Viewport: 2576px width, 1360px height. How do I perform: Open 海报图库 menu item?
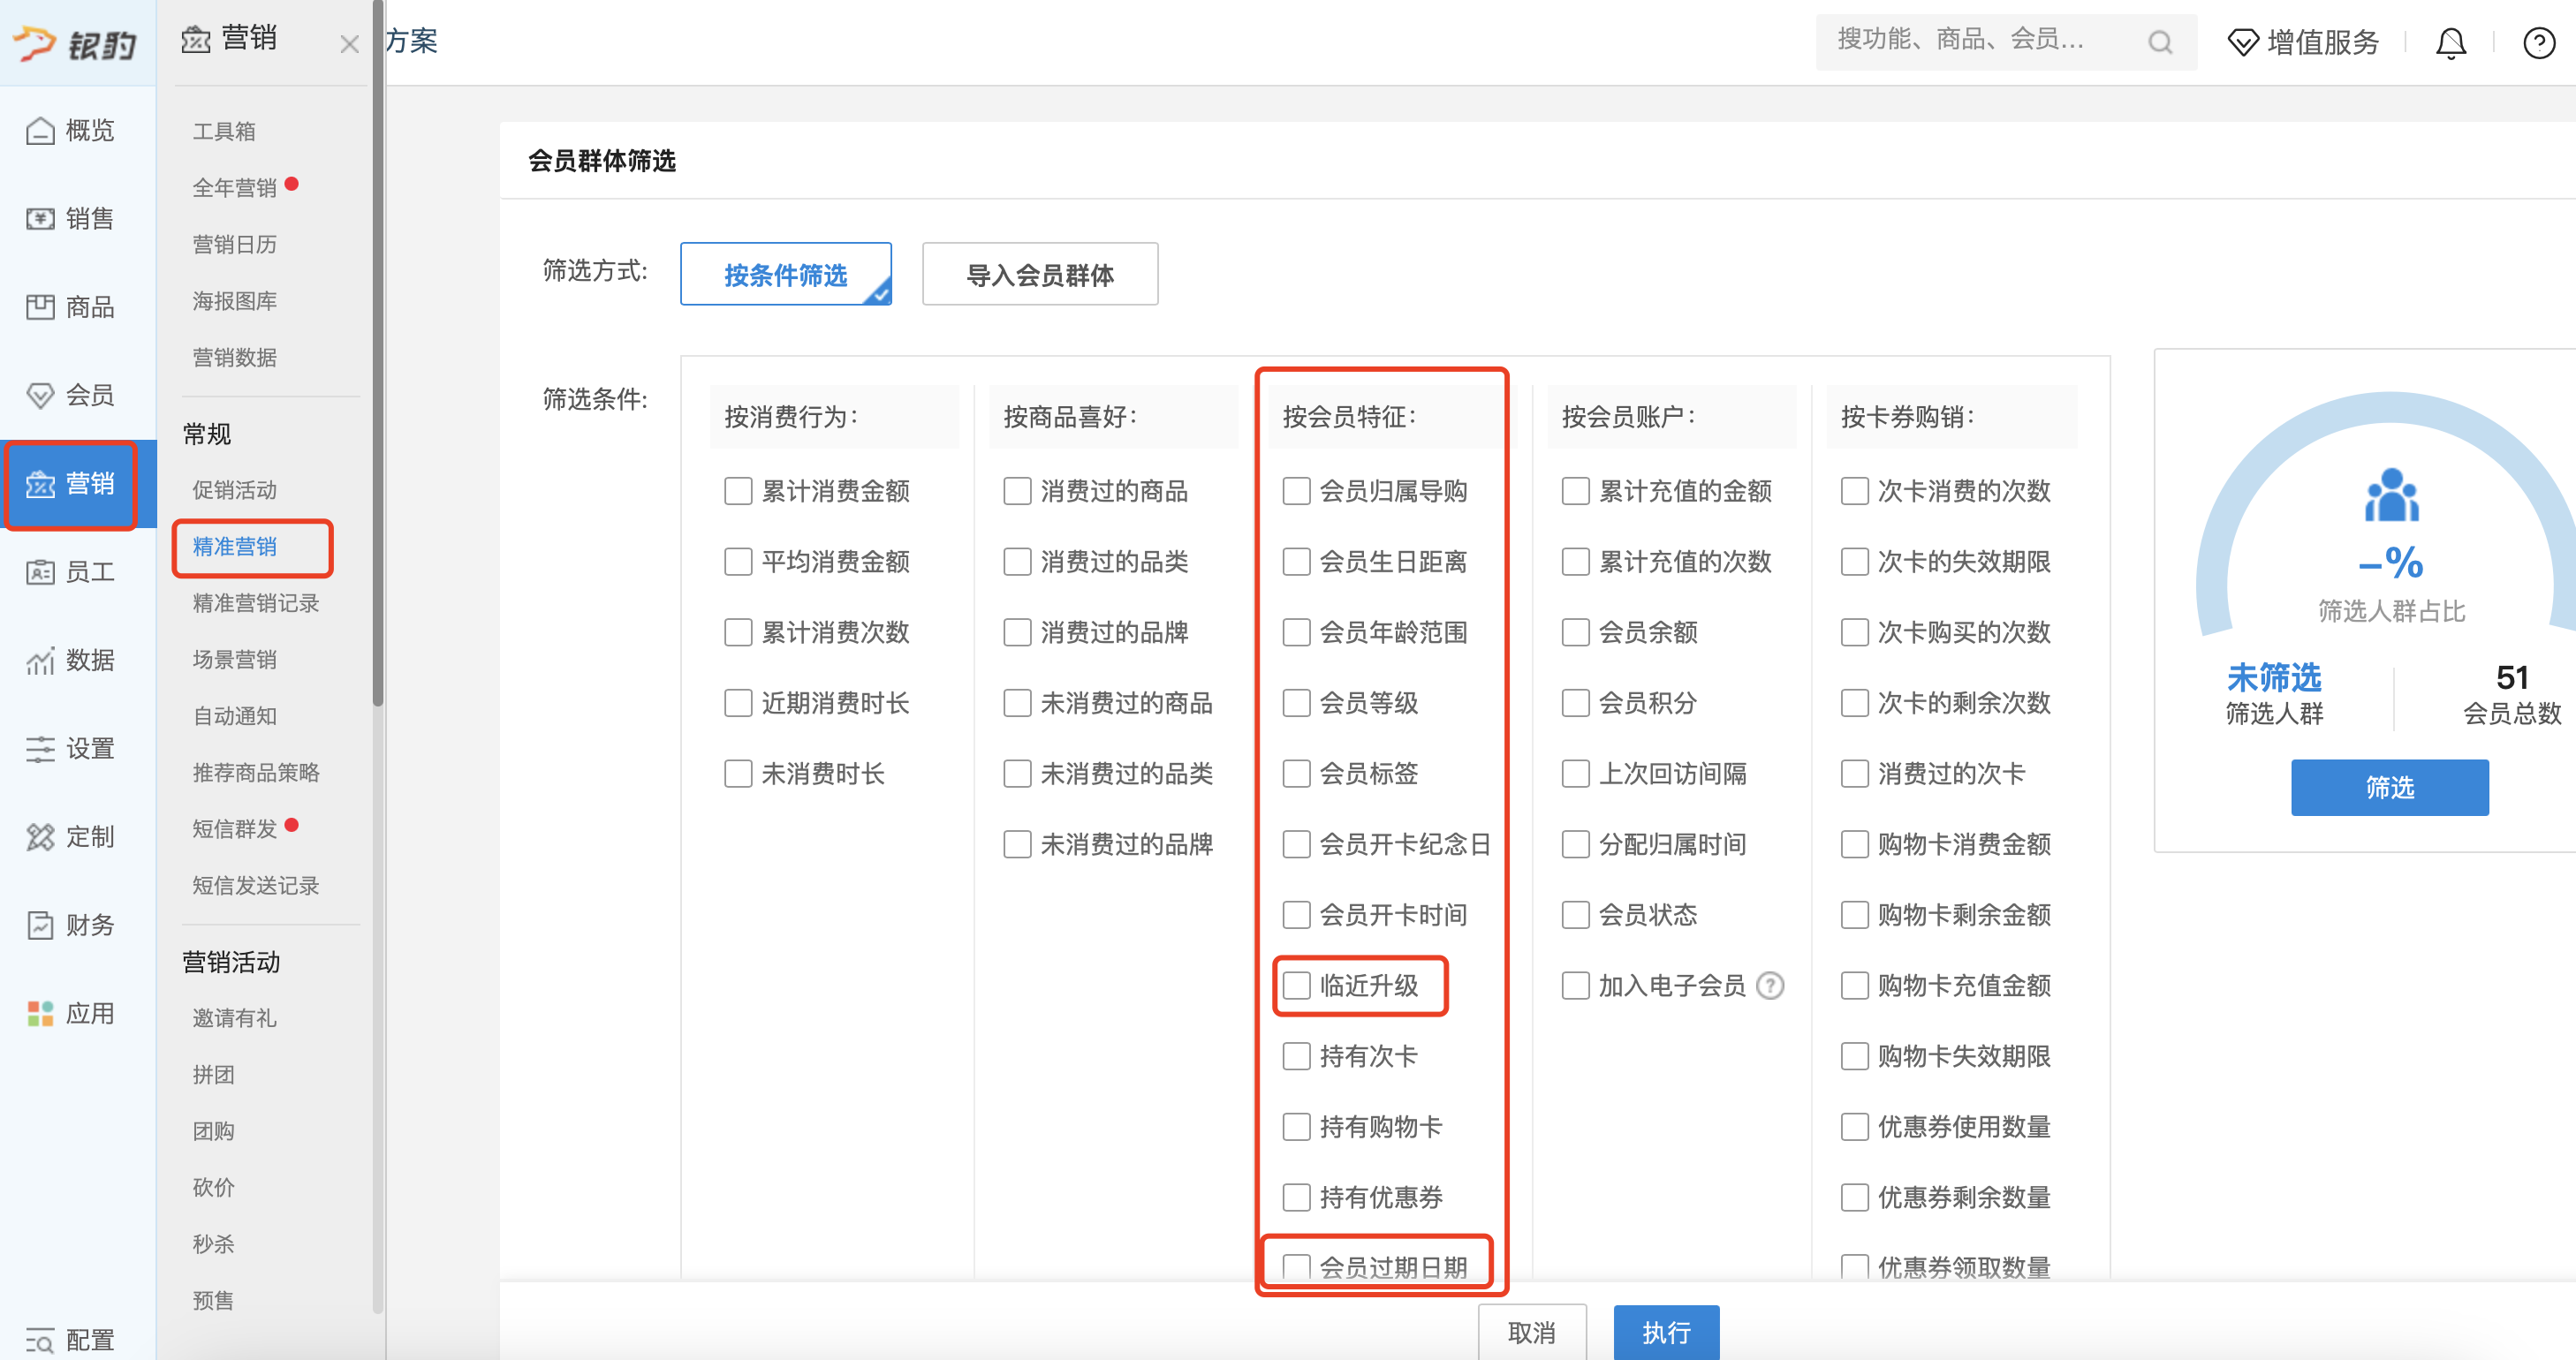click(234, 301)
